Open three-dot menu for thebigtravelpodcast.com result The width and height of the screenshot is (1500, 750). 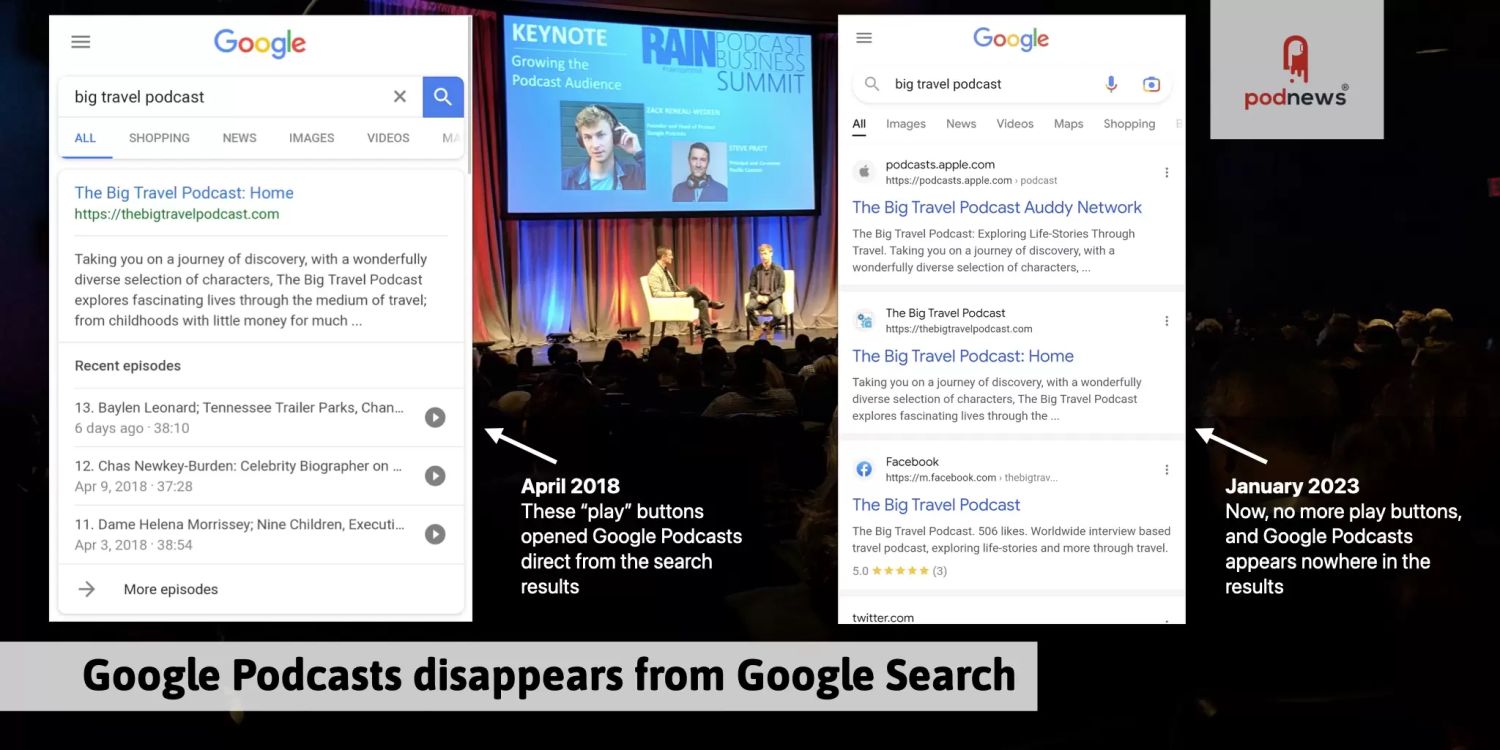click(1166, 321)
